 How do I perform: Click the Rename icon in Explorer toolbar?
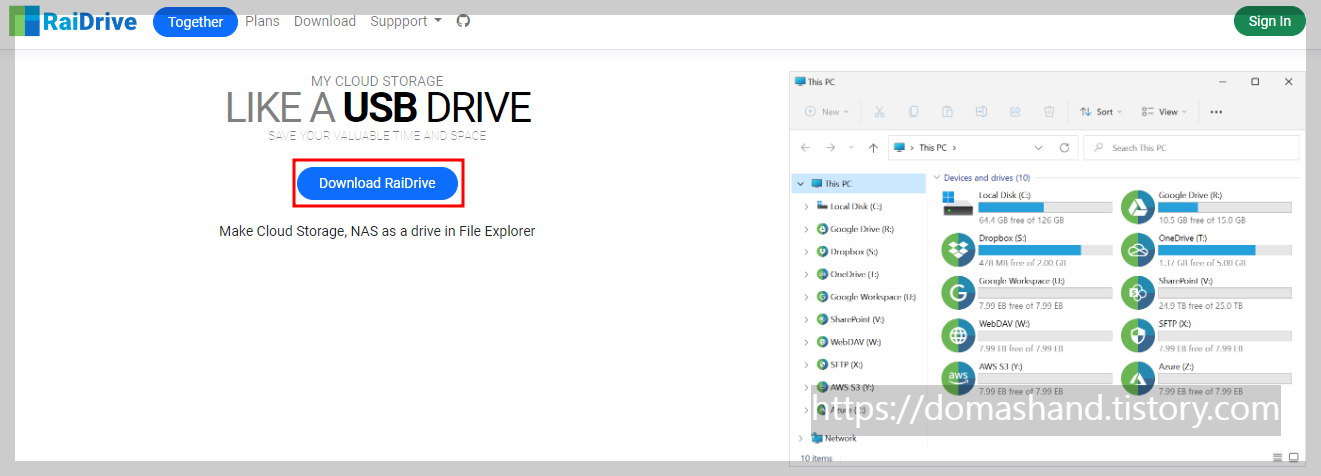pos(981,112)
